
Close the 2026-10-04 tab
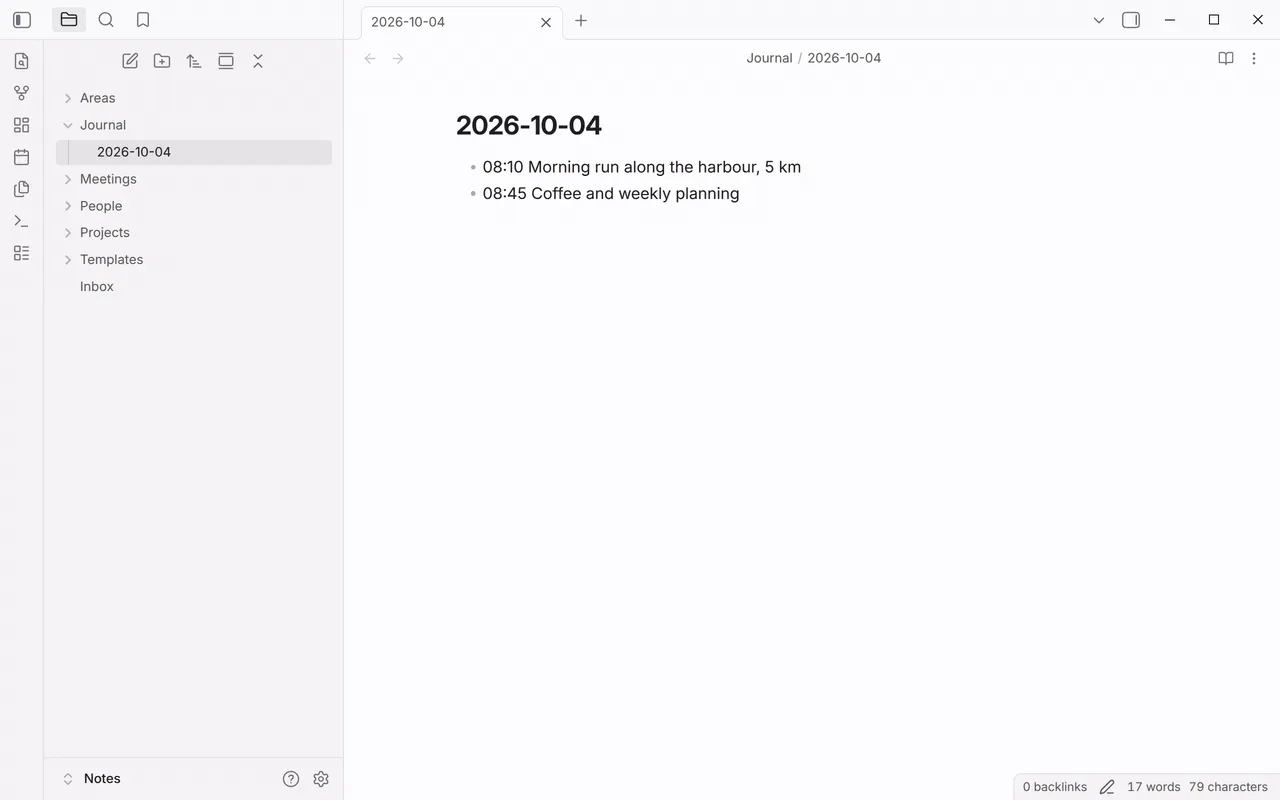coord(546,22)
